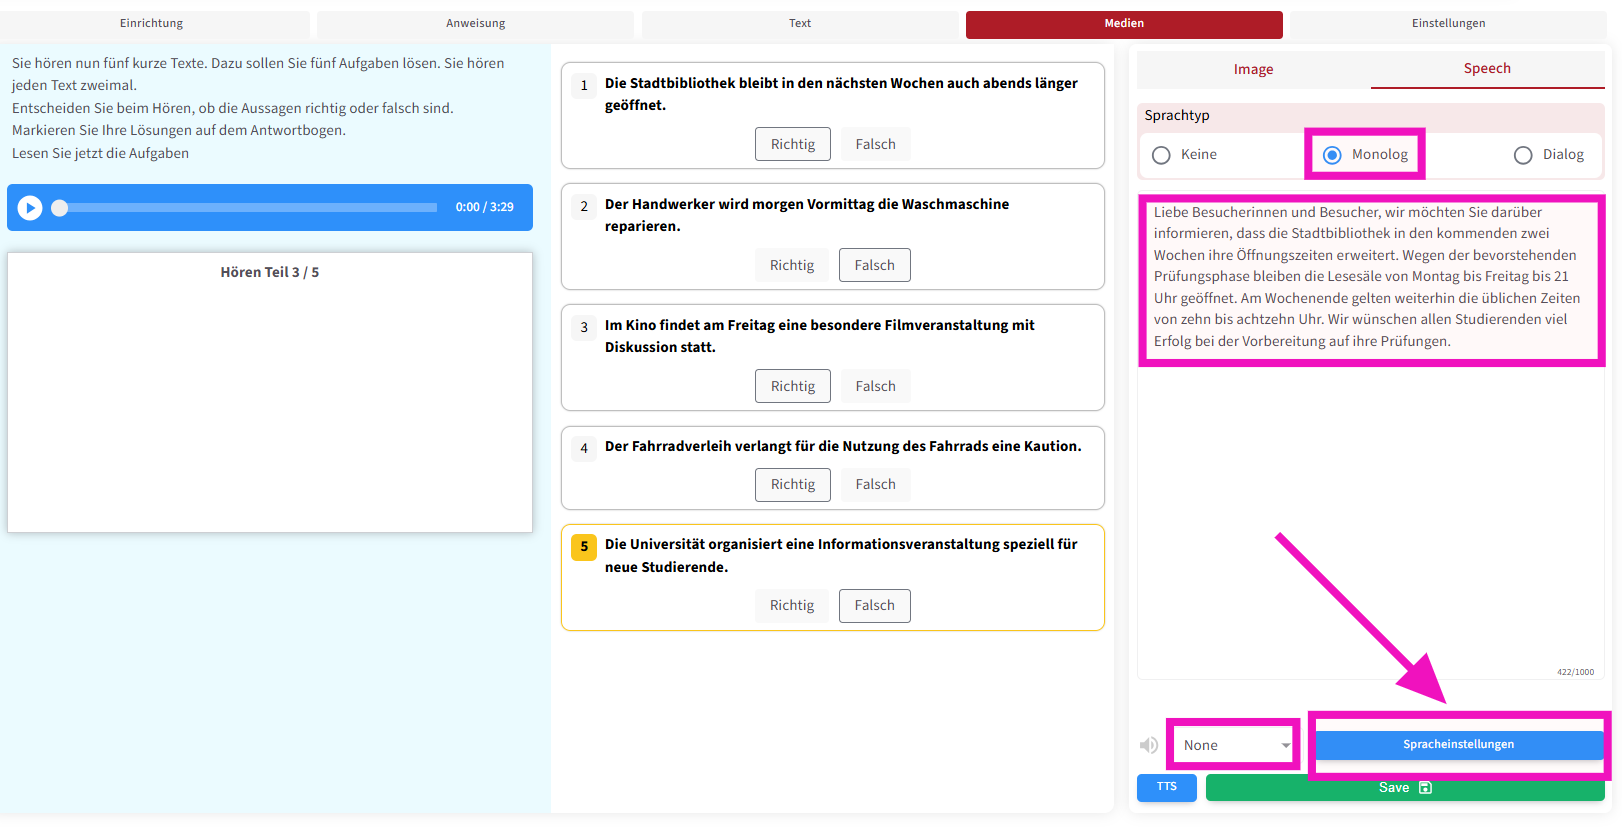This screenshot has width=1622, height=831.
Task: Switch to the Einrichtung tab
Action: pos(152,23)
